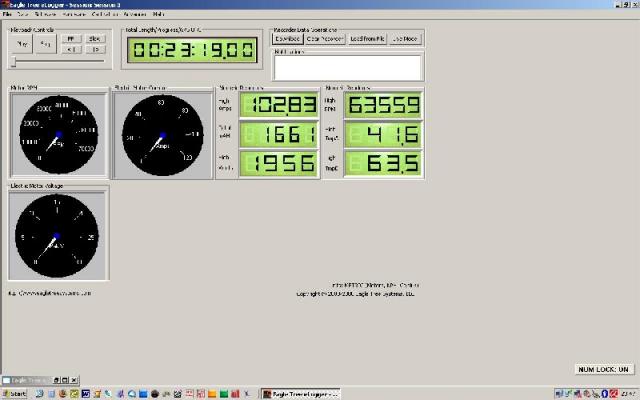The width and height of the screenshot is (640, 400).
Task: Open the Help menu
Action: 160,16
